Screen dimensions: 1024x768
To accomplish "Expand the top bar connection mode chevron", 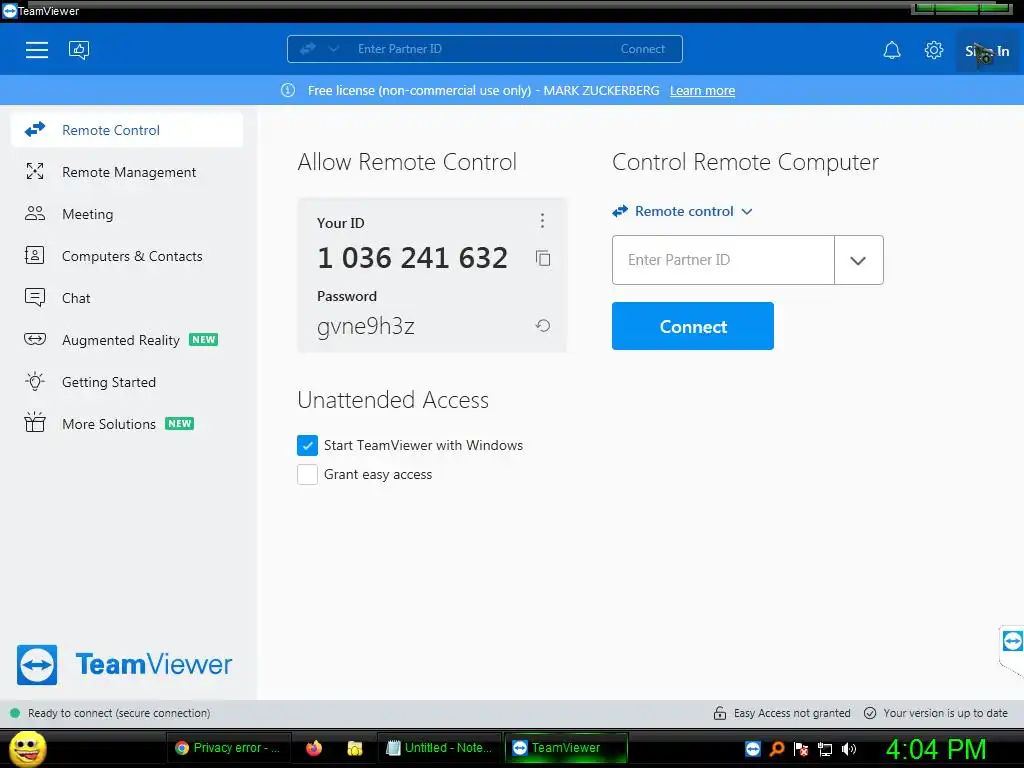I will (x=334, y=49).
